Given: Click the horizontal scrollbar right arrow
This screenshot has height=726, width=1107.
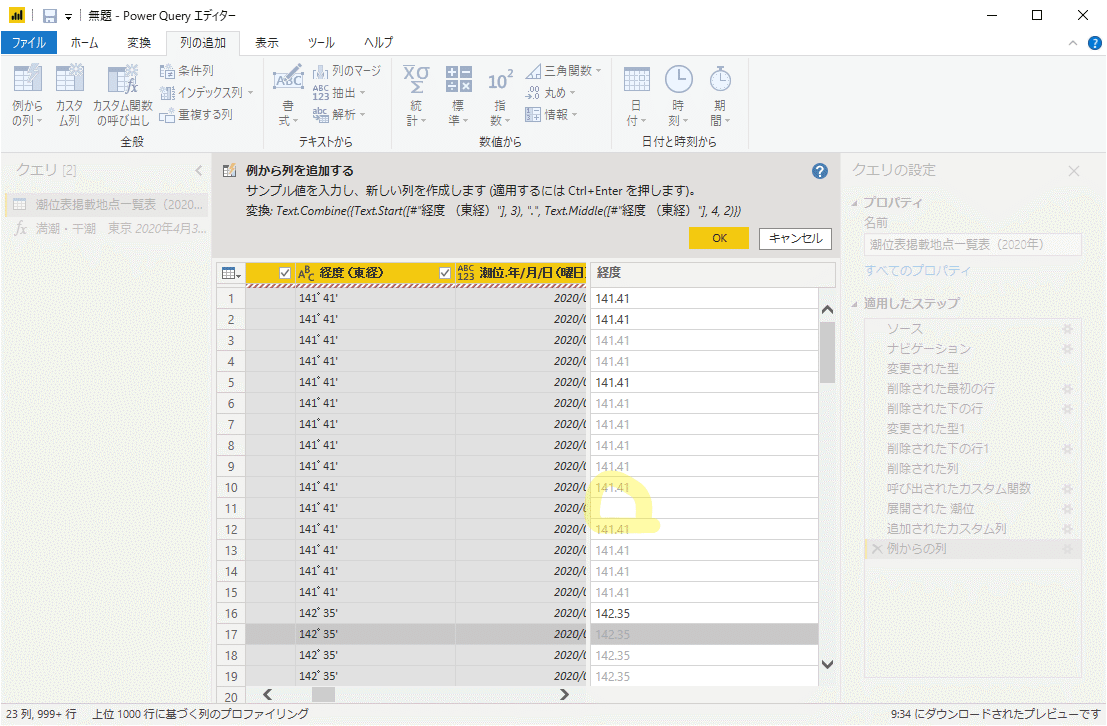Looking at the screenshot, I should (563, 695).
